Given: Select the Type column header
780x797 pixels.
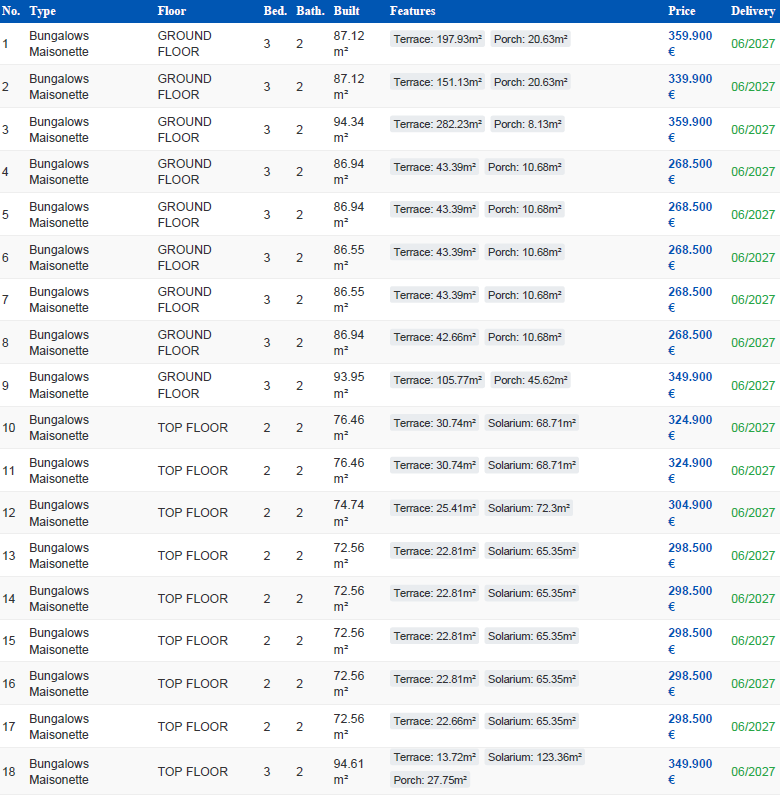Looking at the screenshot, I should pos(42,11).
